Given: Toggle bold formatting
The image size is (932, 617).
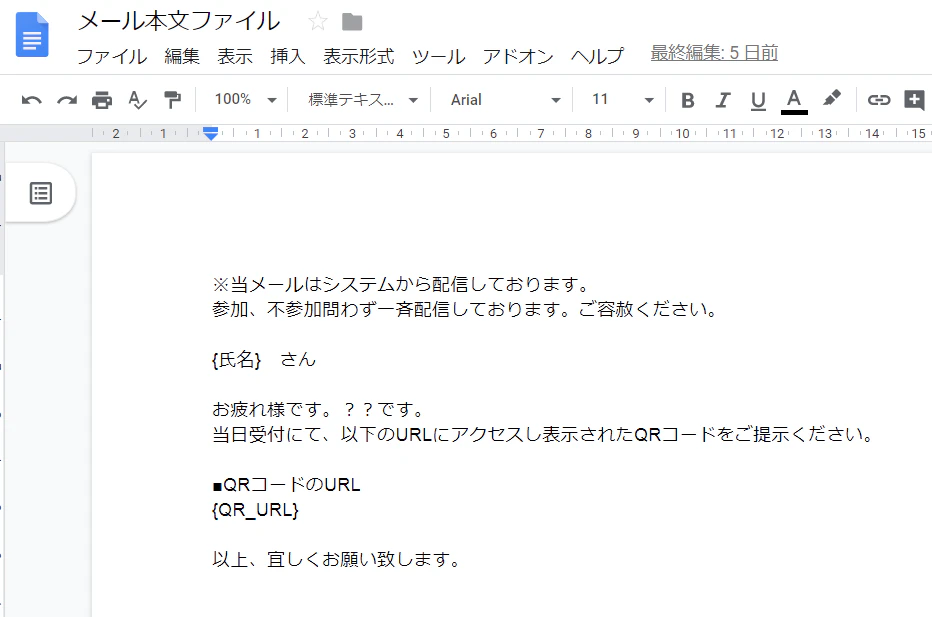Looking at the screenshot, I should click(688, 100).
